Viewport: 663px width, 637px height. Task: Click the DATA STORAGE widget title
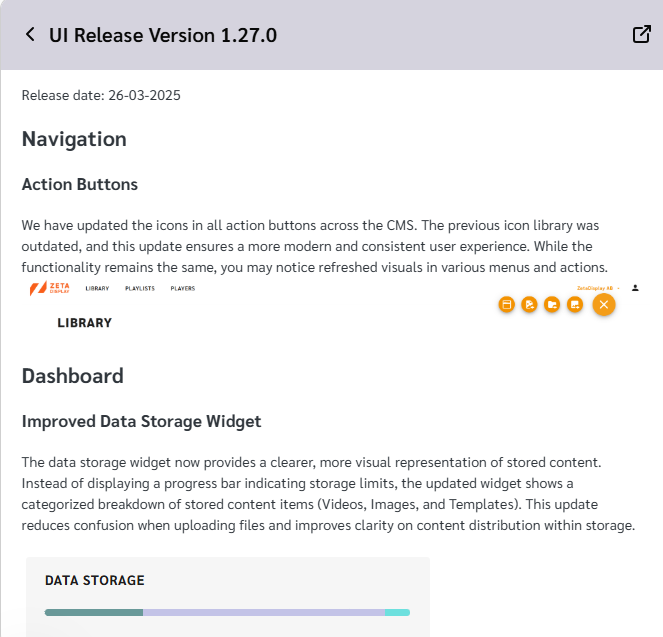pyautogui.click(x=95, y=580)
